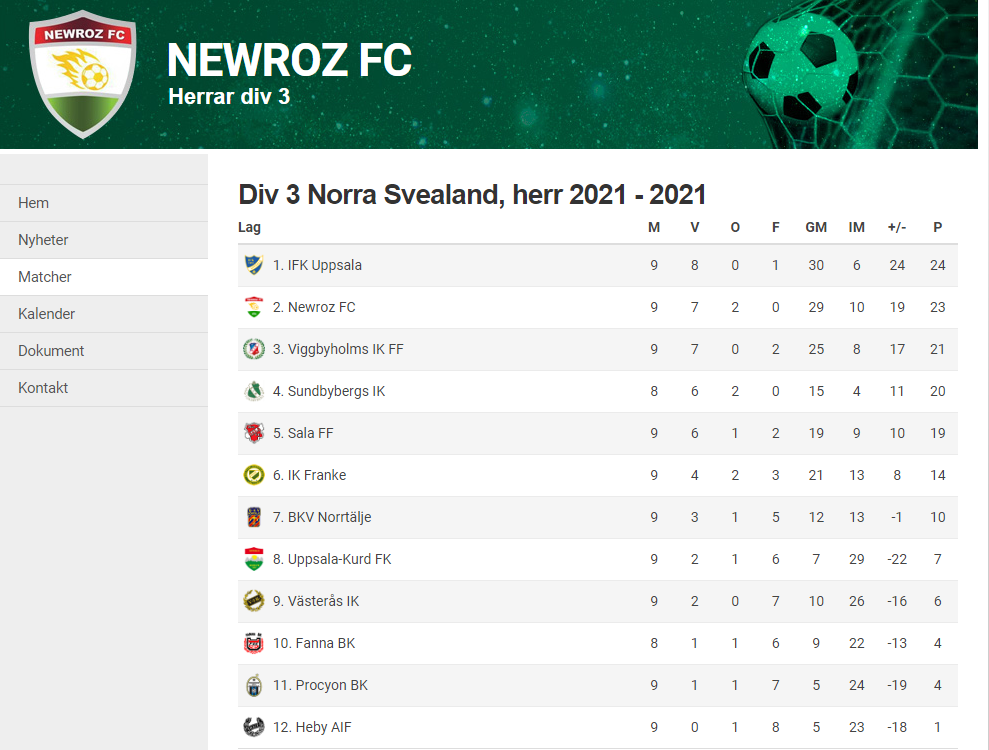Image resolution: width=989 pixels, height=750 pixels.
Task: Click the Newroz FC crest in table
Action: click(254, 307)
